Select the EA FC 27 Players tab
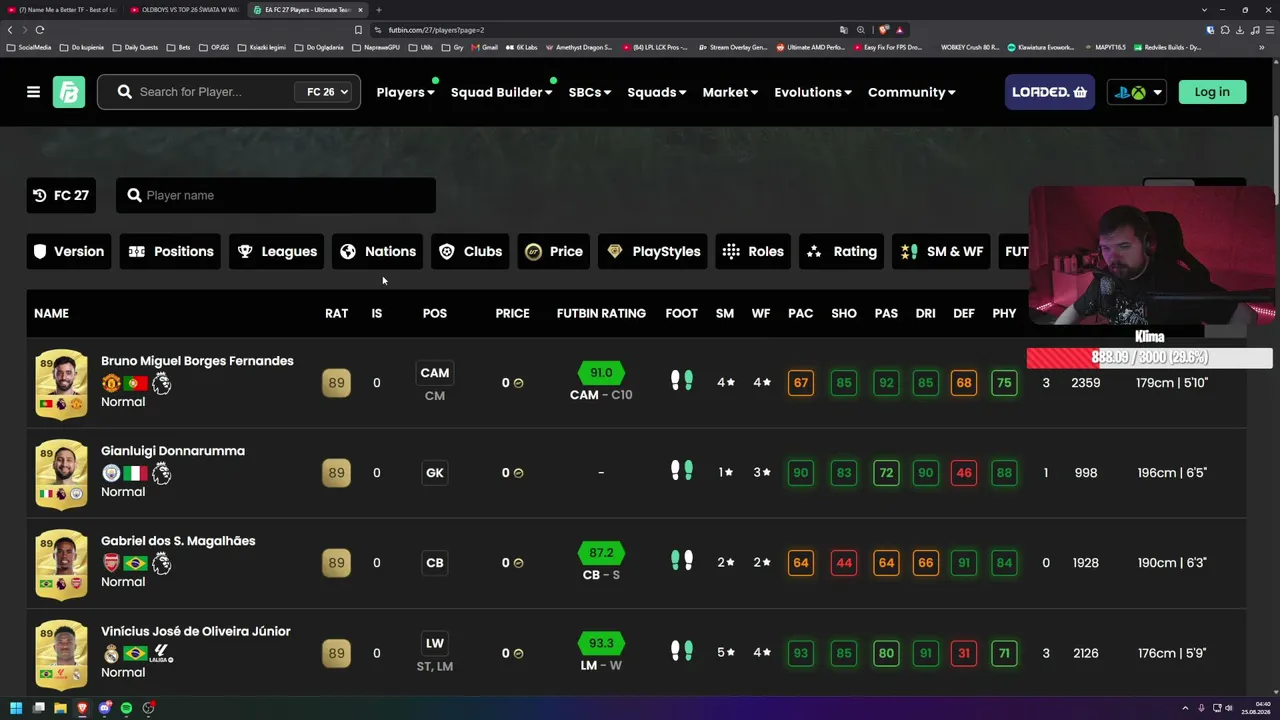The height and width of the screenshot is (720, 1280). (x=307, y=10)
